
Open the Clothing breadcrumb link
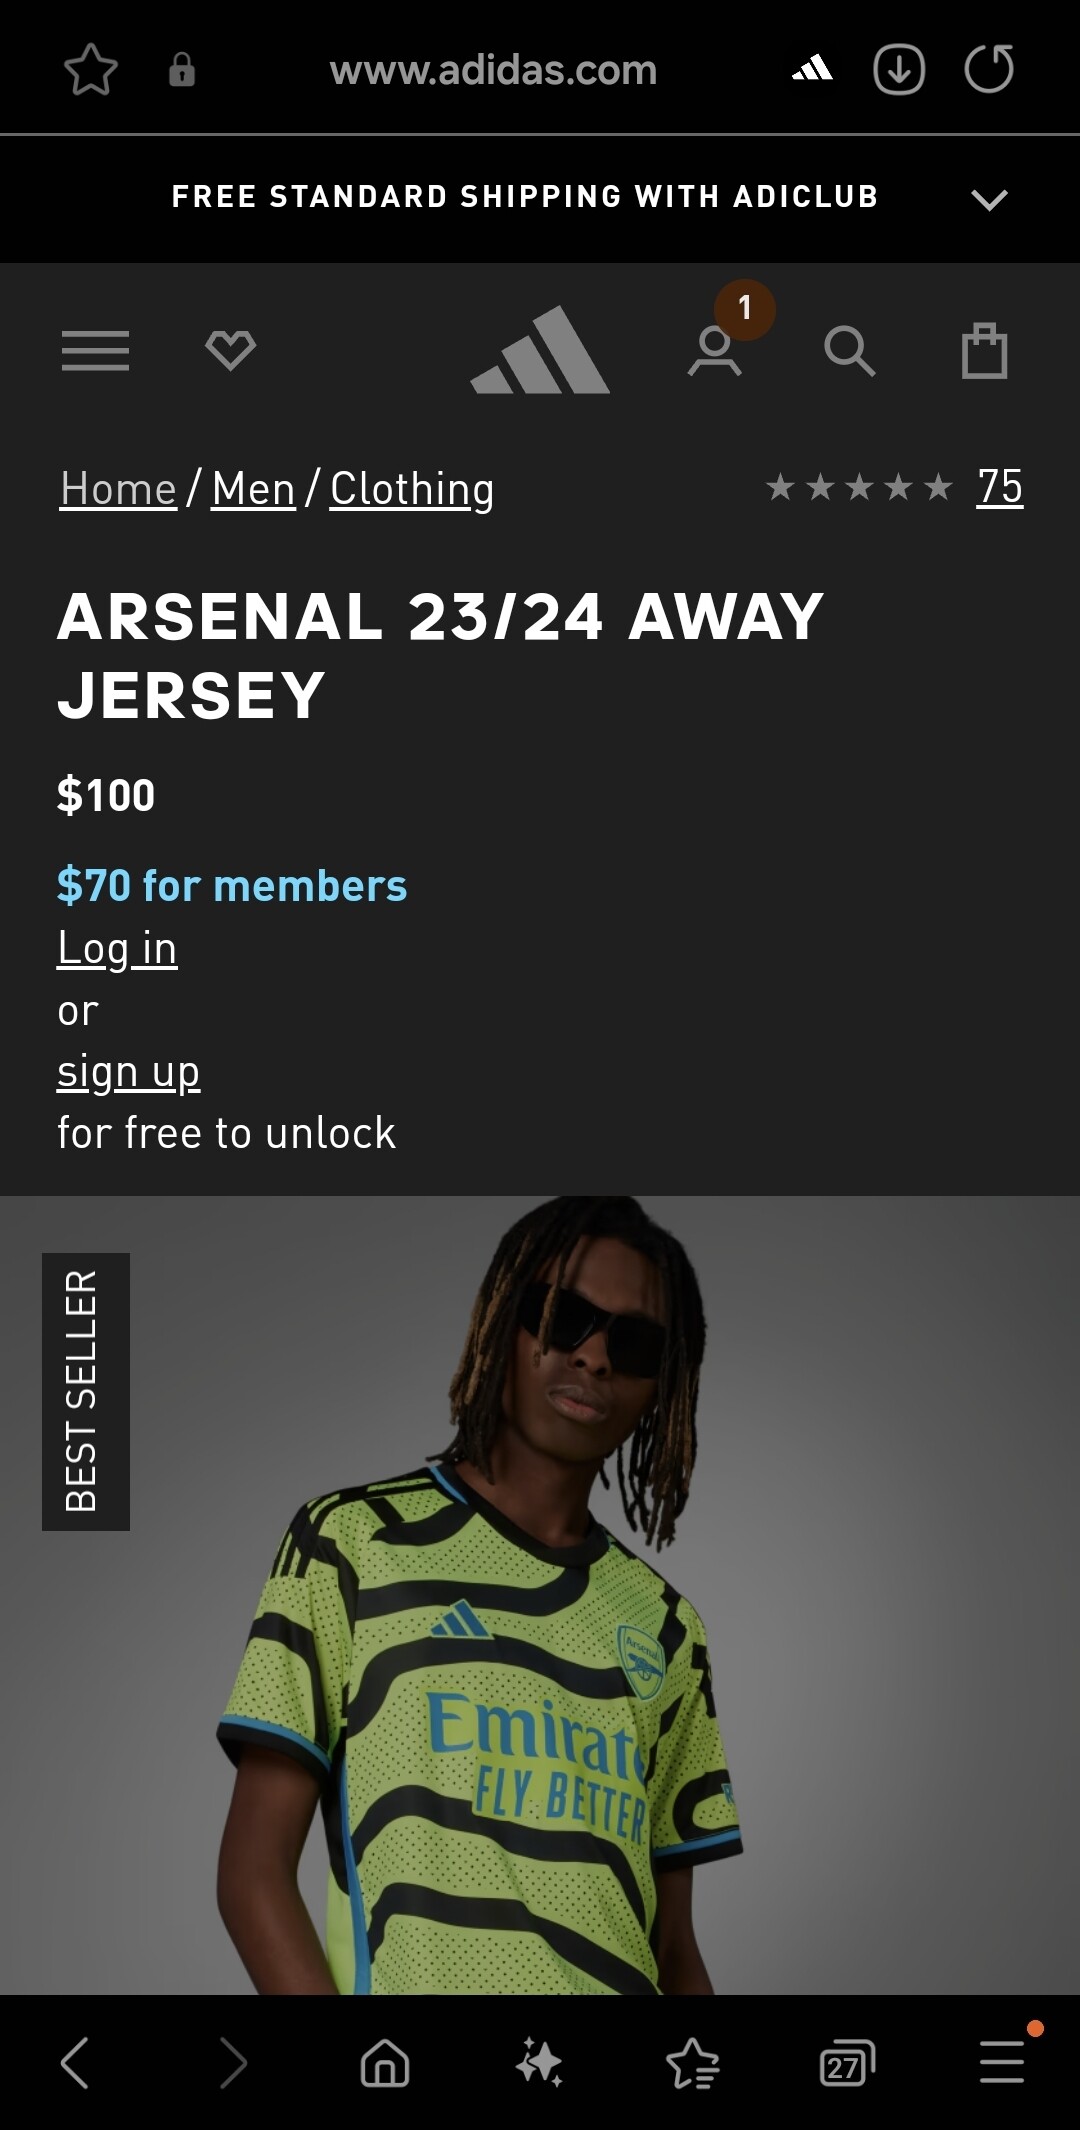click(x=412, y=489)
